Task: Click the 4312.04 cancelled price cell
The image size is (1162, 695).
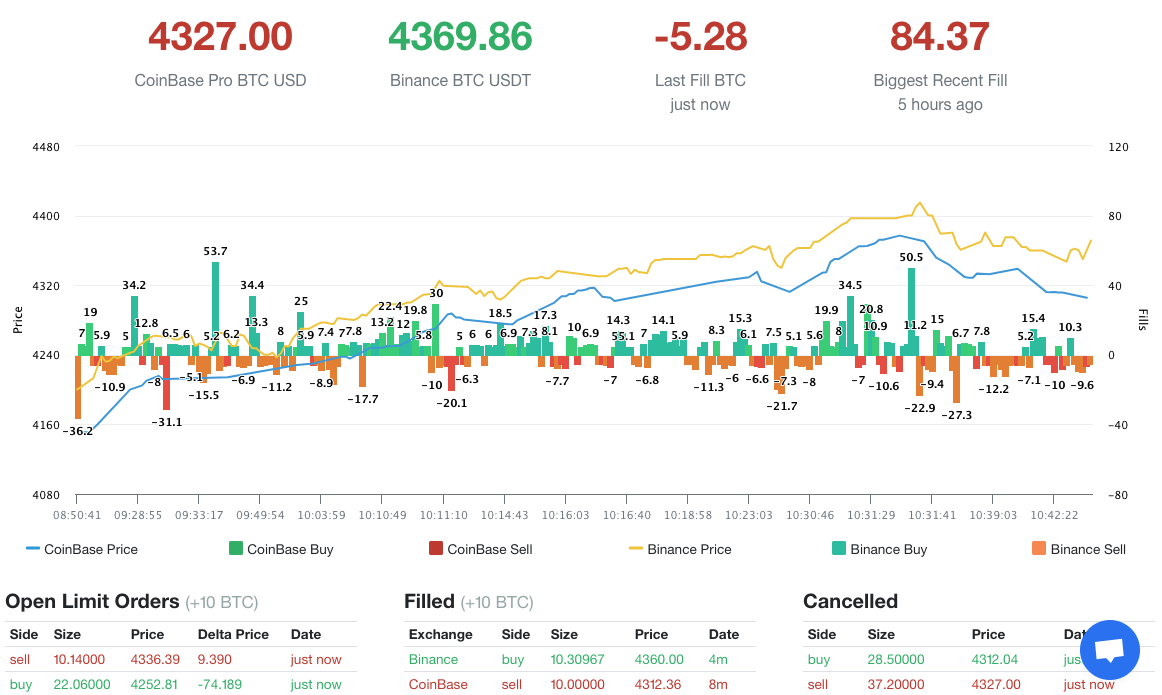Action: 995,659
